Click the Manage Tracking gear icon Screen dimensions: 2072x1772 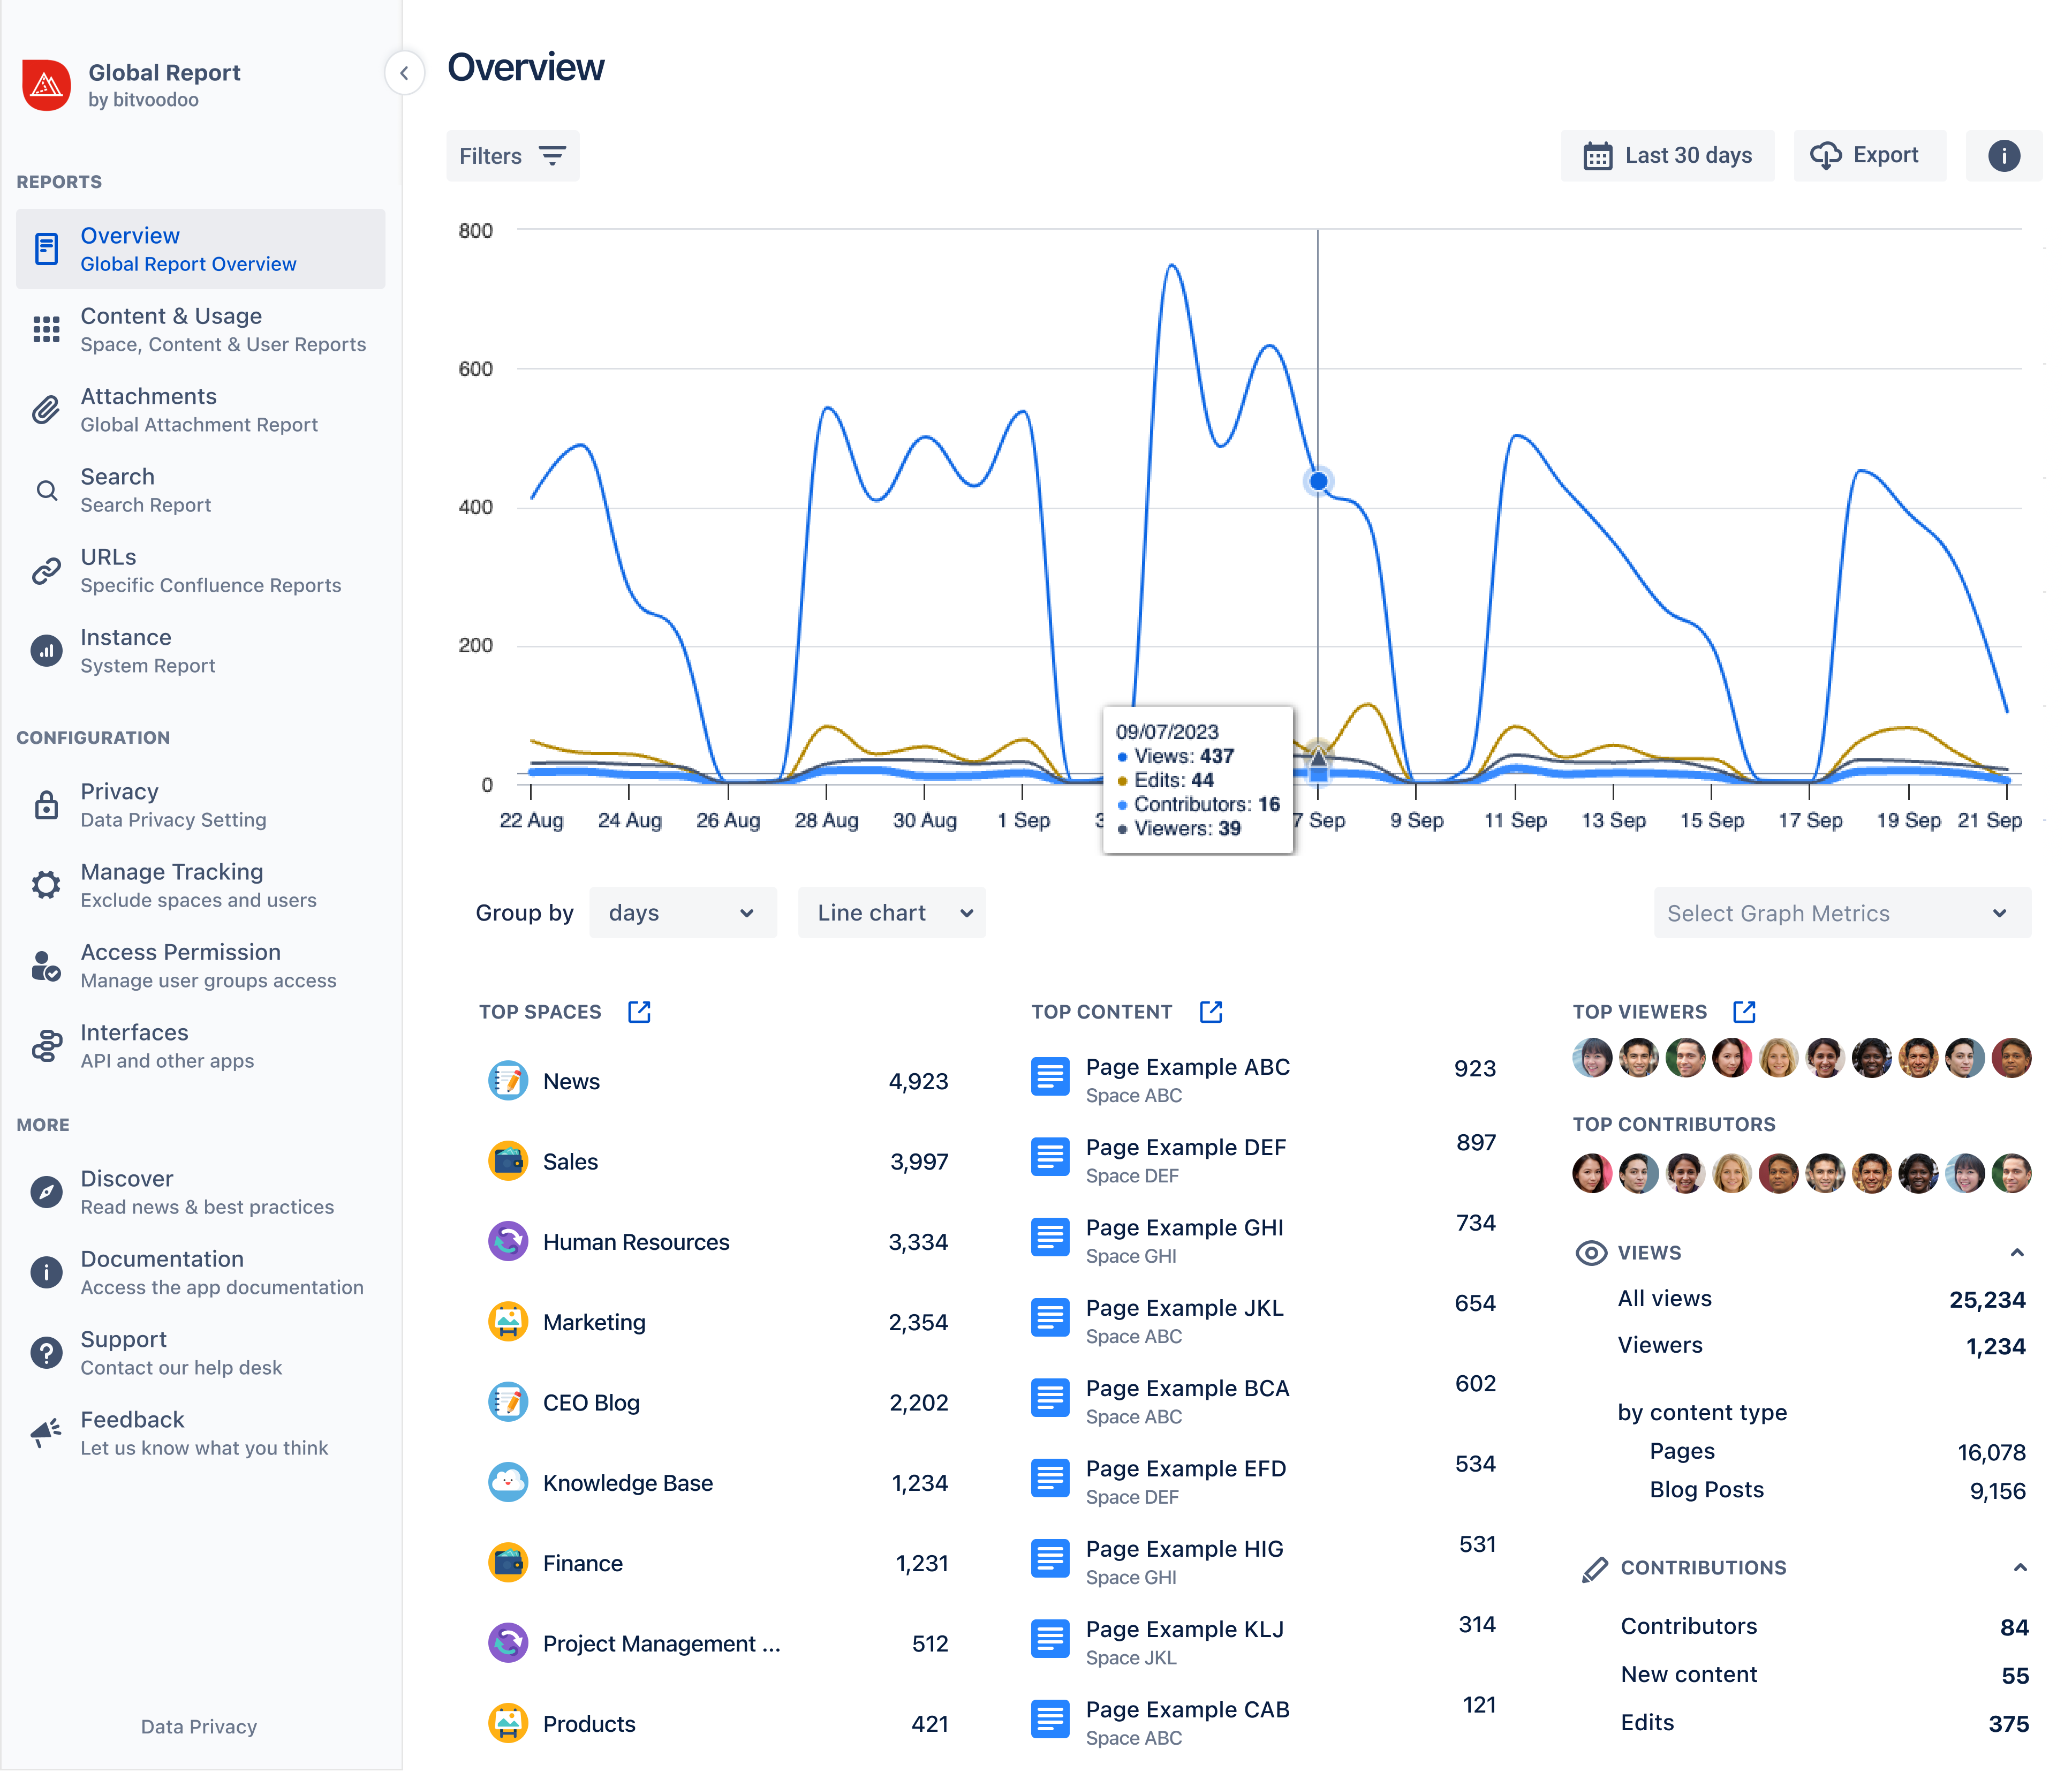click(46, 885)
